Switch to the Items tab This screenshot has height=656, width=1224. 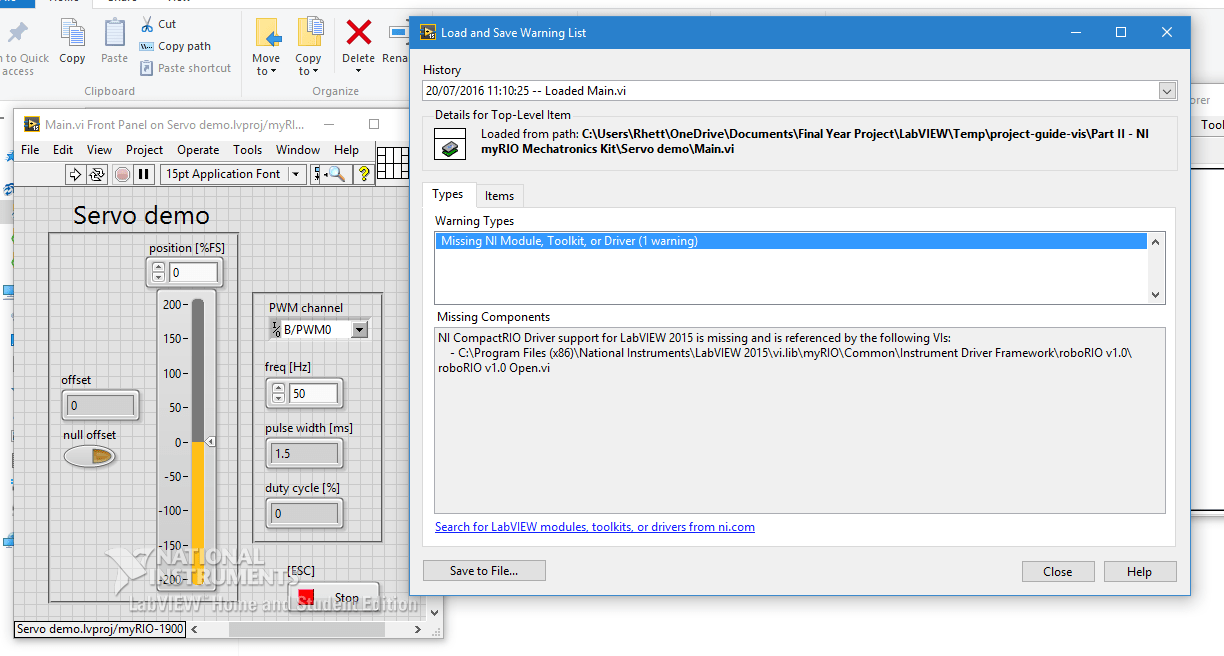(x=499, y=196)
